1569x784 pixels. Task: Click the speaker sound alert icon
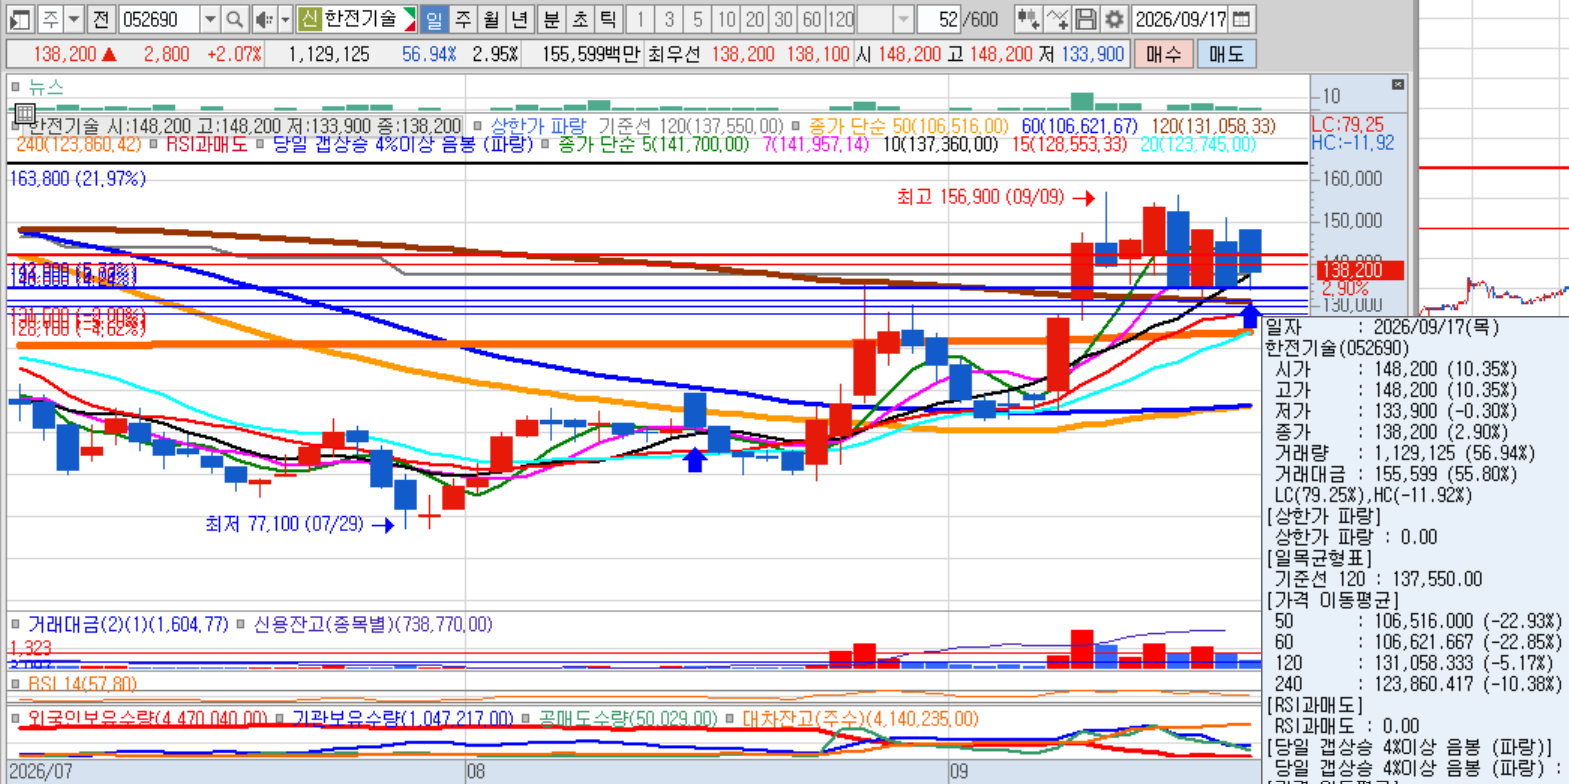263,19
